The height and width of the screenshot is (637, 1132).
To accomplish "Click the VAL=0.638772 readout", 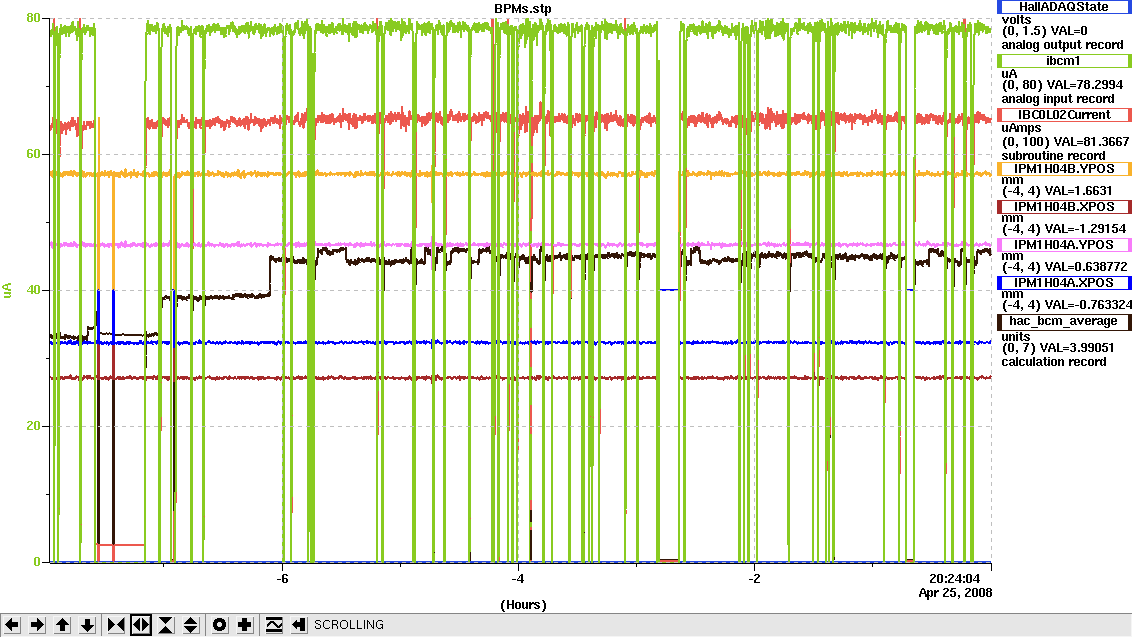I will pyautogui.click(x=1084, y=266).
